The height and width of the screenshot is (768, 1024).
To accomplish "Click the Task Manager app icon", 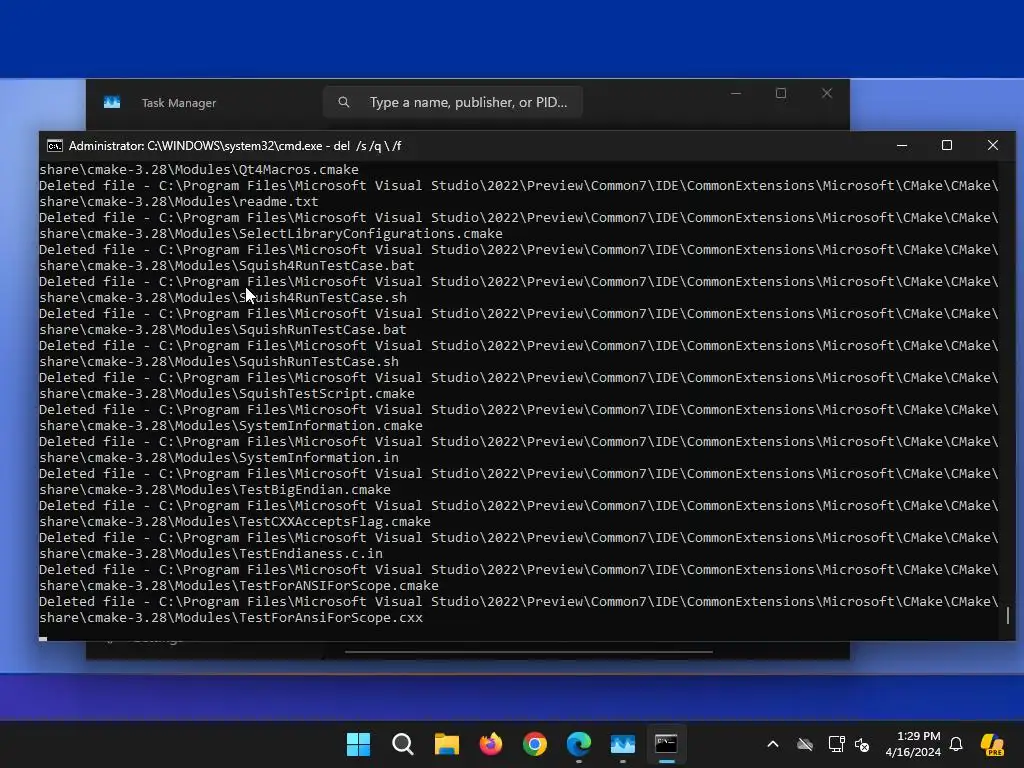I will click(x=112, y=103).
